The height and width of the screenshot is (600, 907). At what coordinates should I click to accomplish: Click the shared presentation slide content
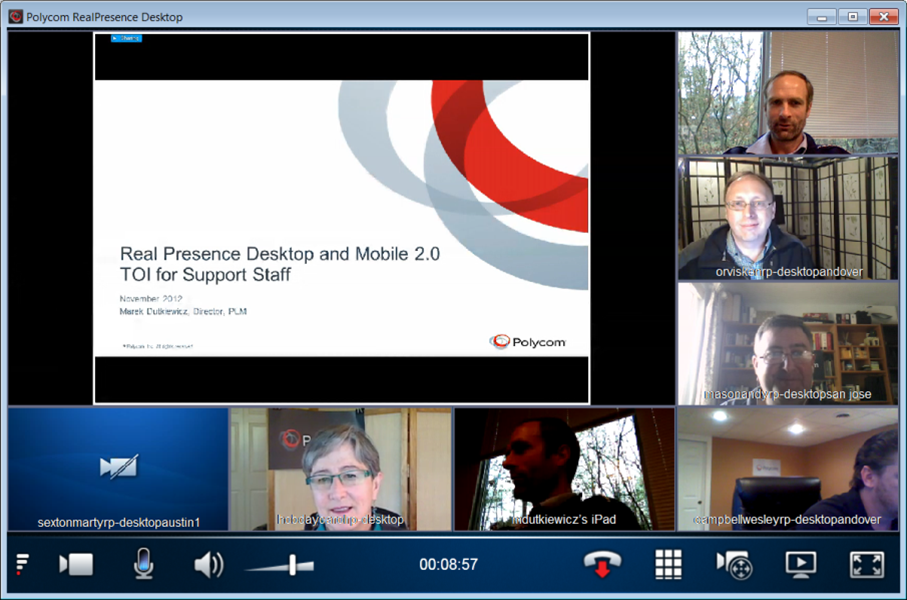pyautogui.click(x=341, y=218)
